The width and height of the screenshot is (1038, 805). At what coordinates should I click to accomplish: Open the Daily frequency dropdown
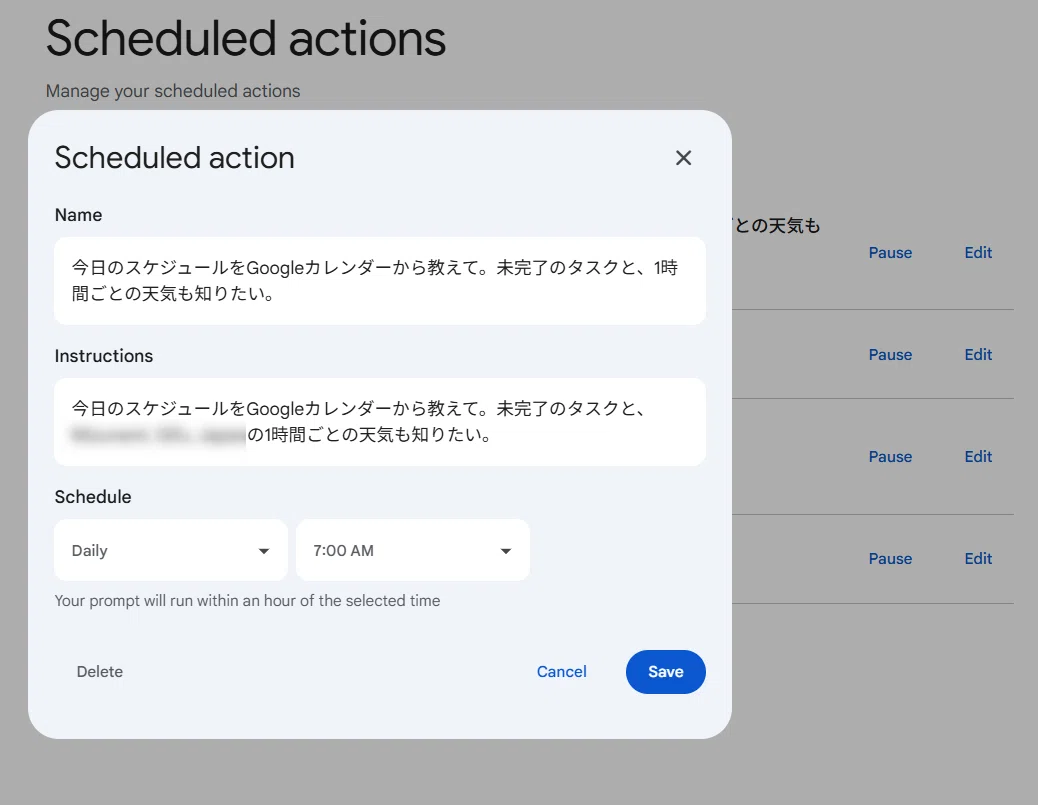[171, 550]
